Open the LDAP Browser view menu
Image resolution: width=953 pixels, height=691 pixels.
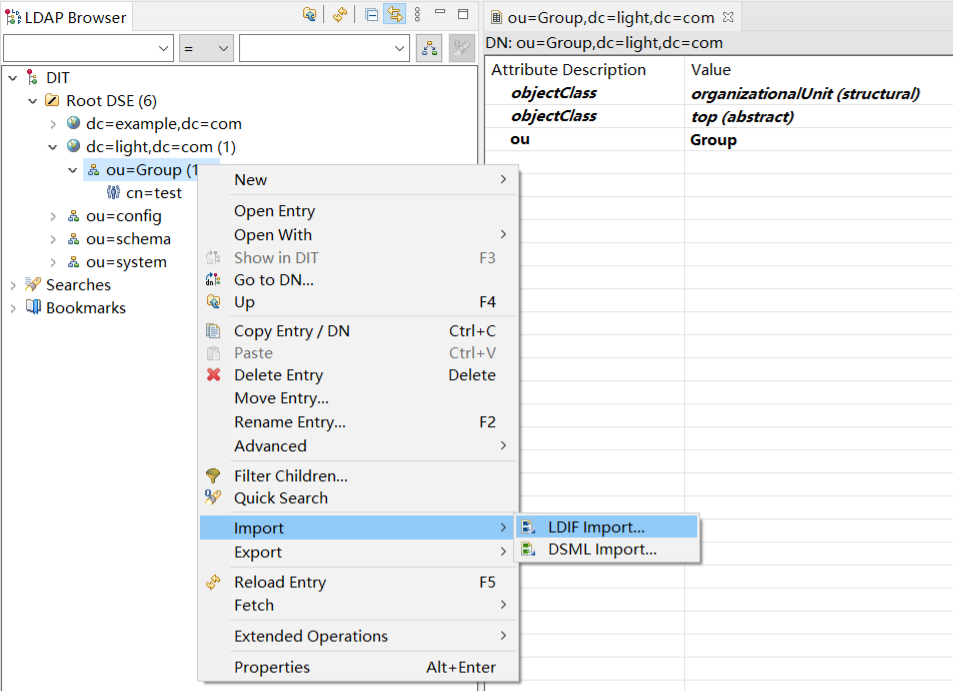click(x=417, y=15)
